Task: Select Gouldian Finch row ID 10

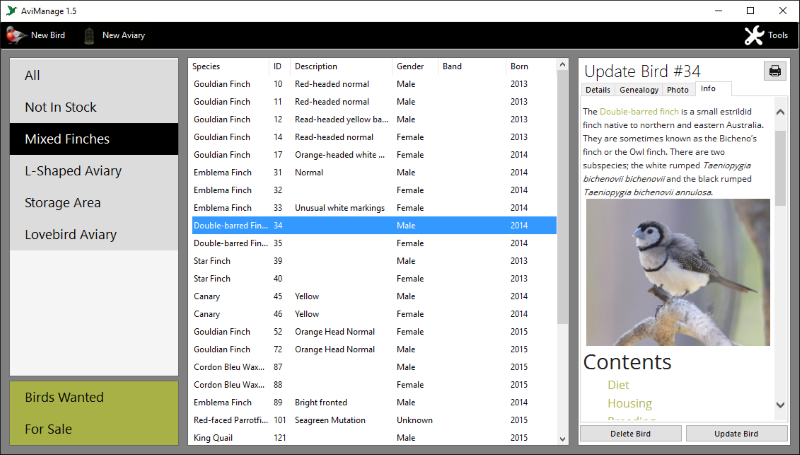Action: [374, 84]
